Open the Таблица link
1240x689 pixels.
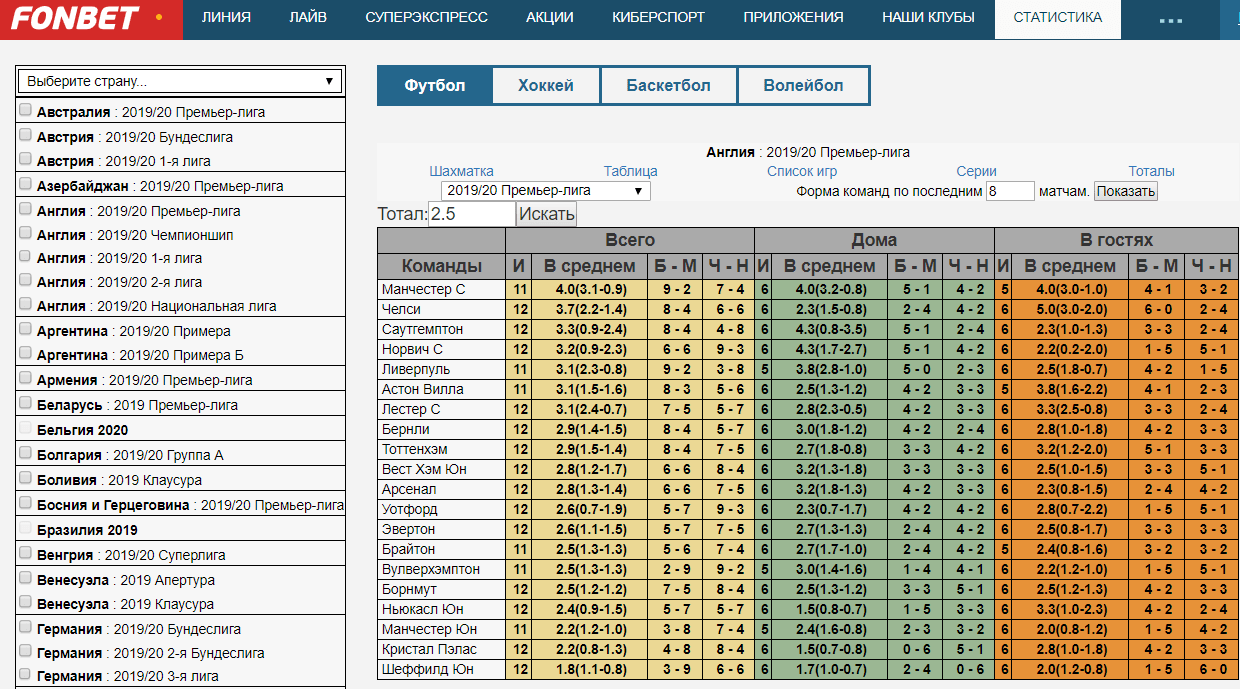click(631, 171)
